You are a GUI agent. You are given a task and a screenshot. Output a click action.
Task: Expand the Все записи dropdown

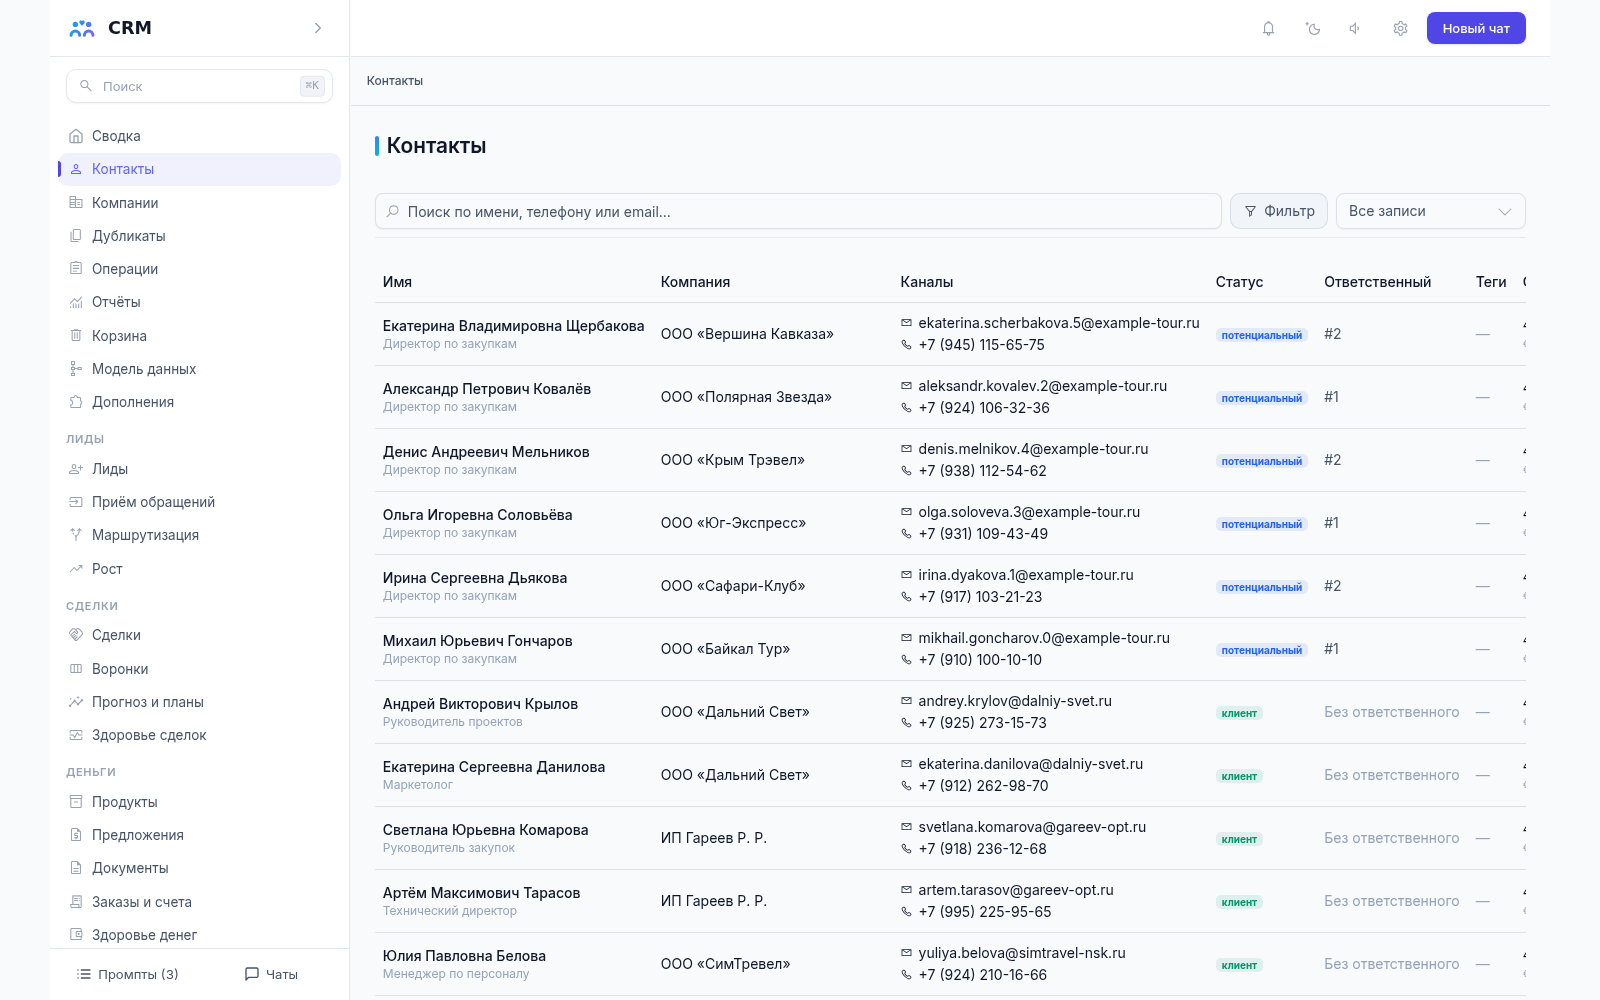[1430, 211]
